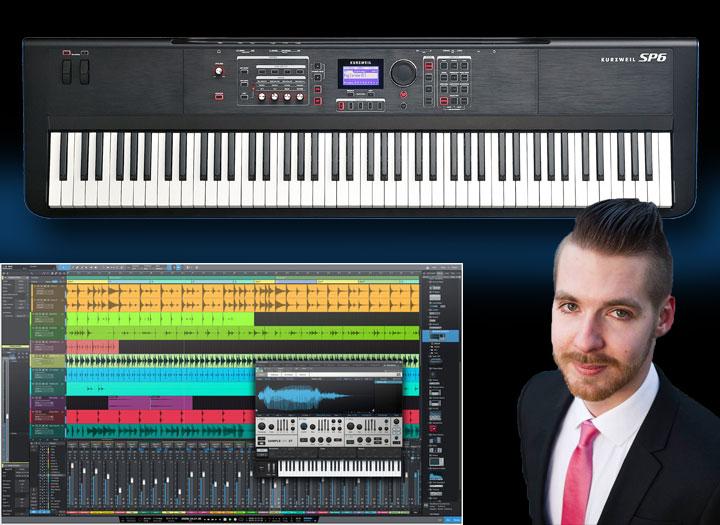The image size is (720, 525).
Task: Select the blue highlighted item in the browser
Action: click(440, 336)
